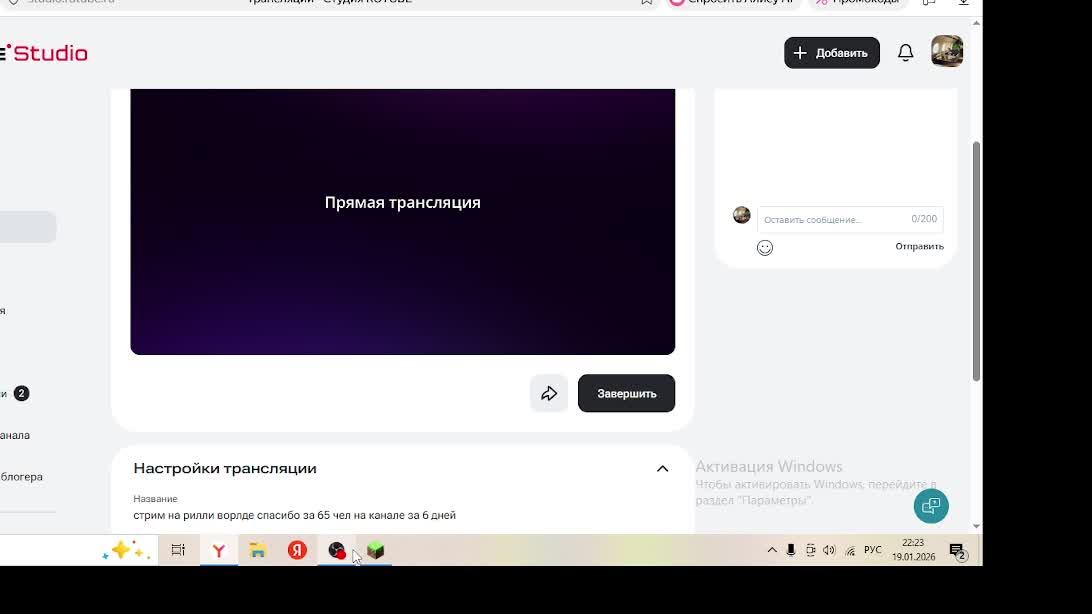Click the Оставить сообщение chat input

pyautogui.click(x=850, y=219)
